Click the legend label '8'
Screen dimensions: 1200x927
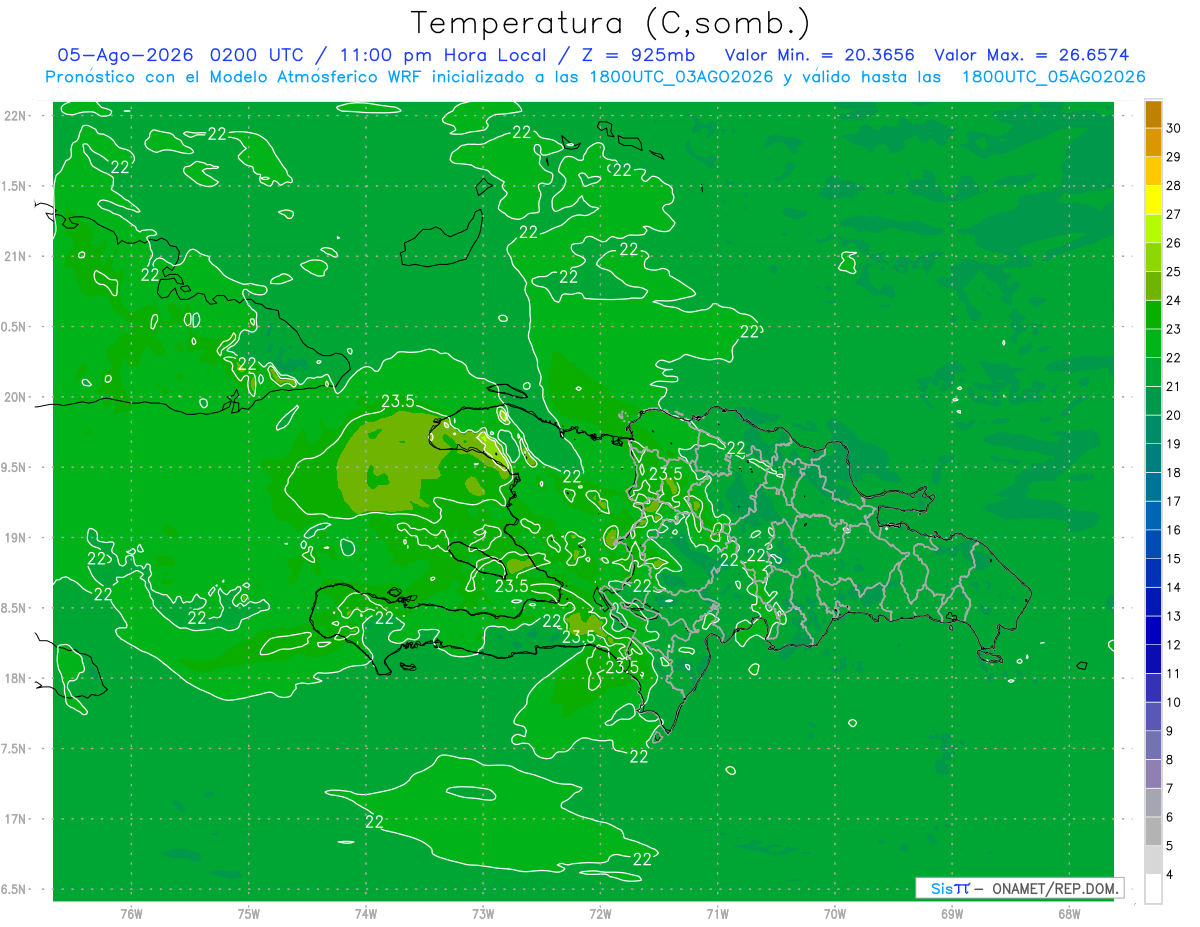tap(1170, 760)
